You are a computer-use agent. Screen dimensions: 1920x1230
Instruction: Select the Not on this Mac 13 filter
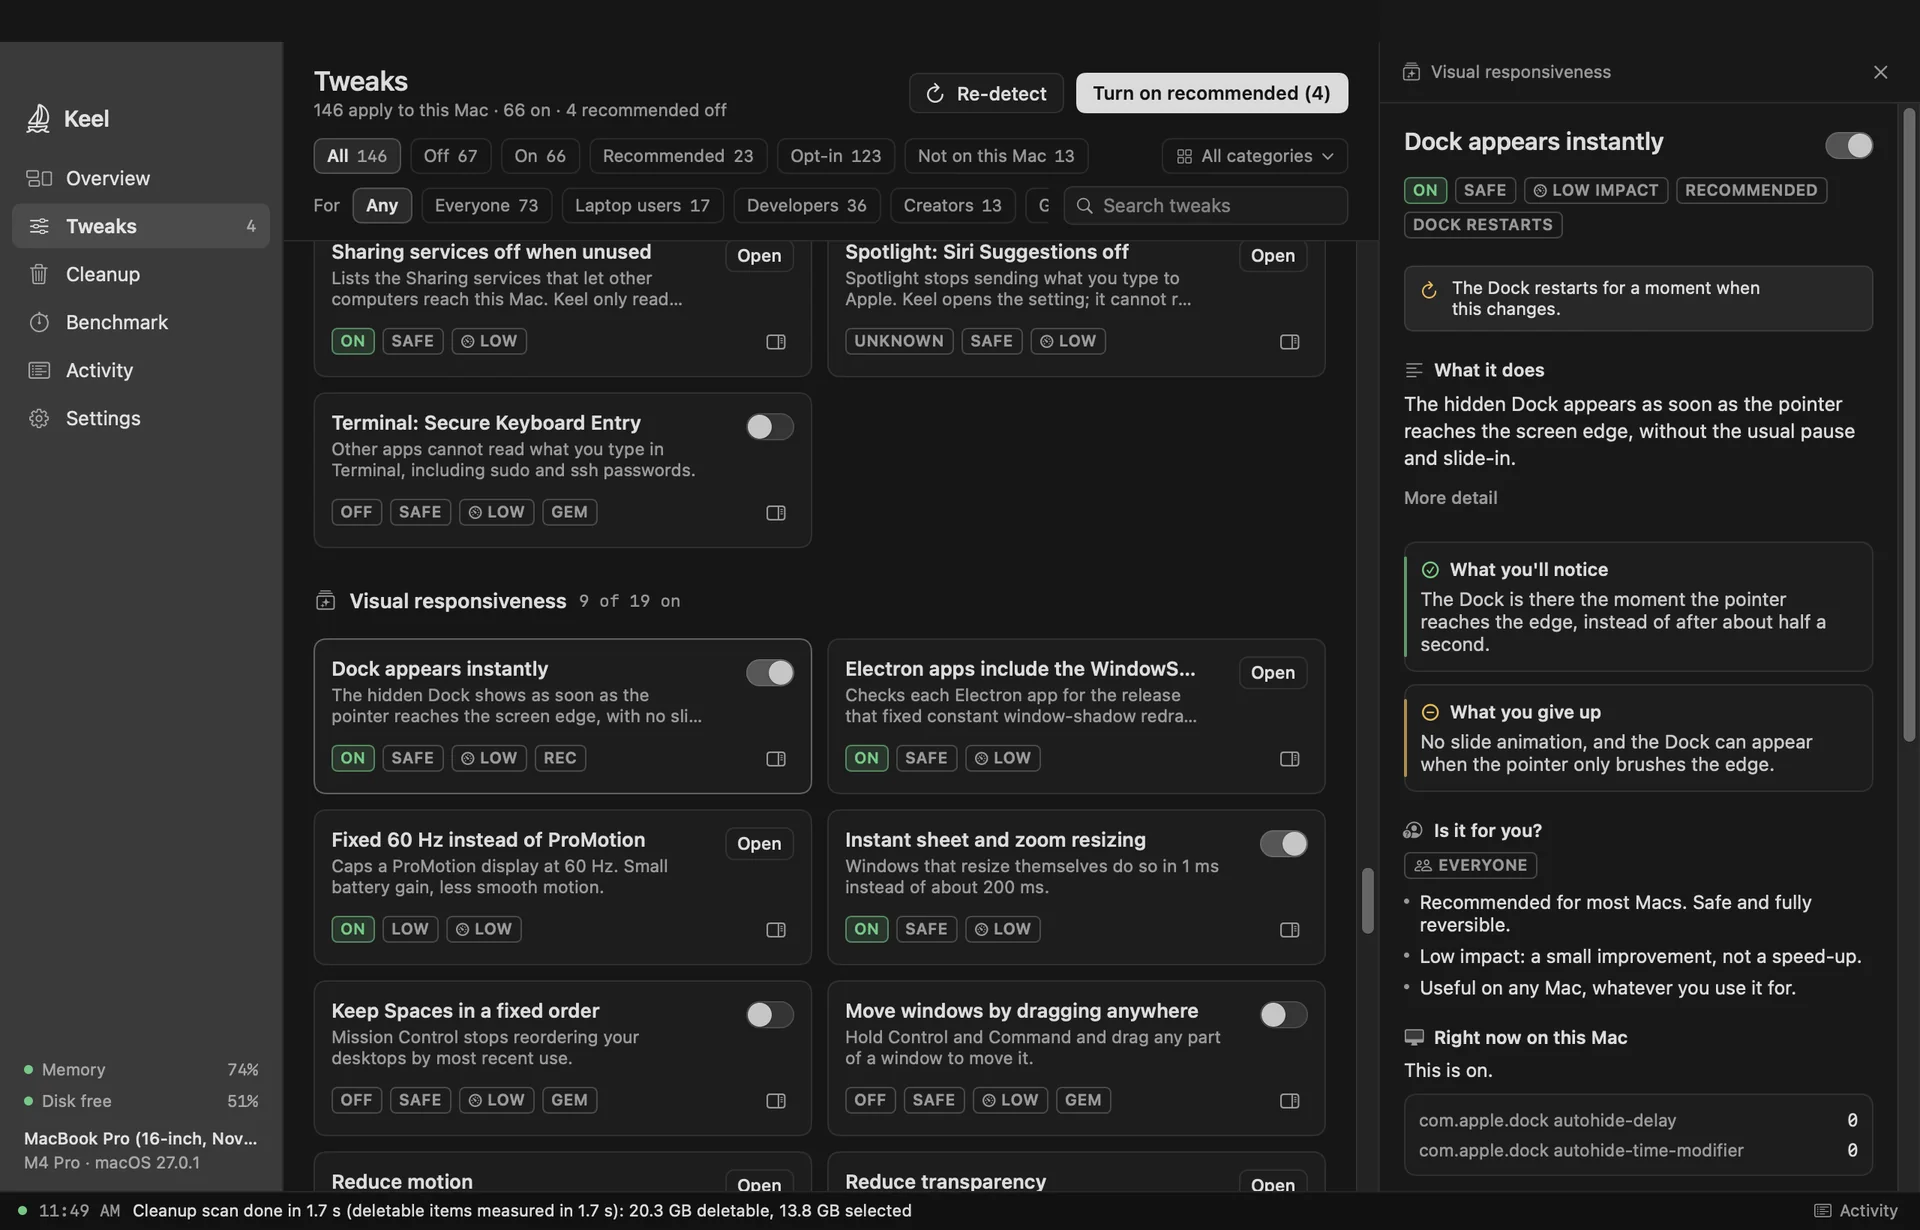996,156
